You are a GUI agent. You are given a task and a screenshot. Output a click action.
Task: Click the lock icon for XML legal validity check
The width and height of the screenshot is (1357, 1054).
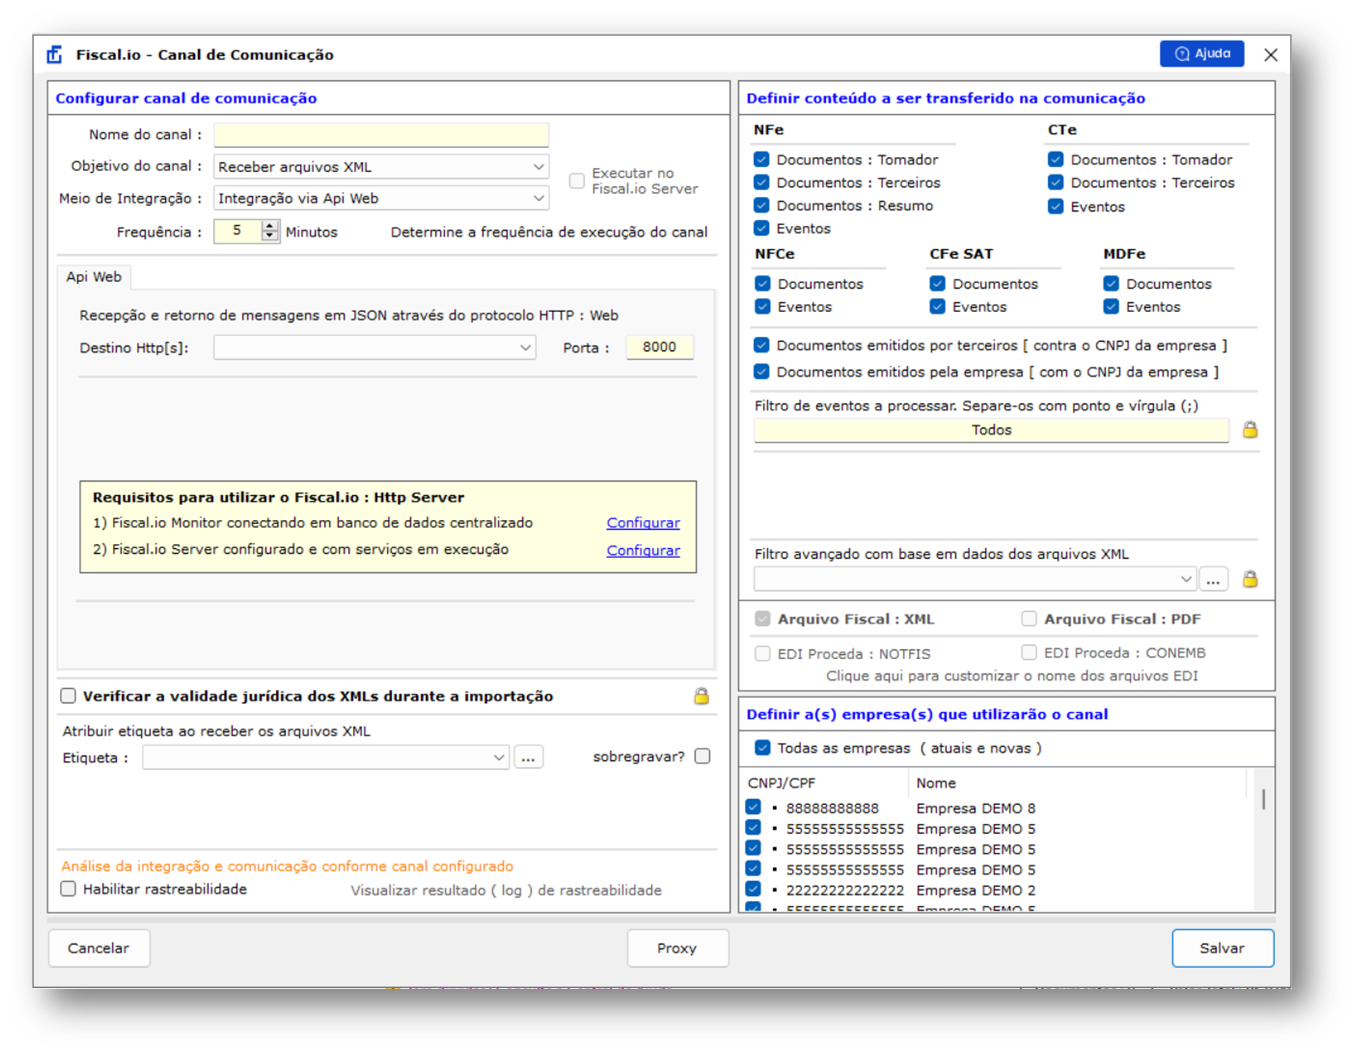702,696
